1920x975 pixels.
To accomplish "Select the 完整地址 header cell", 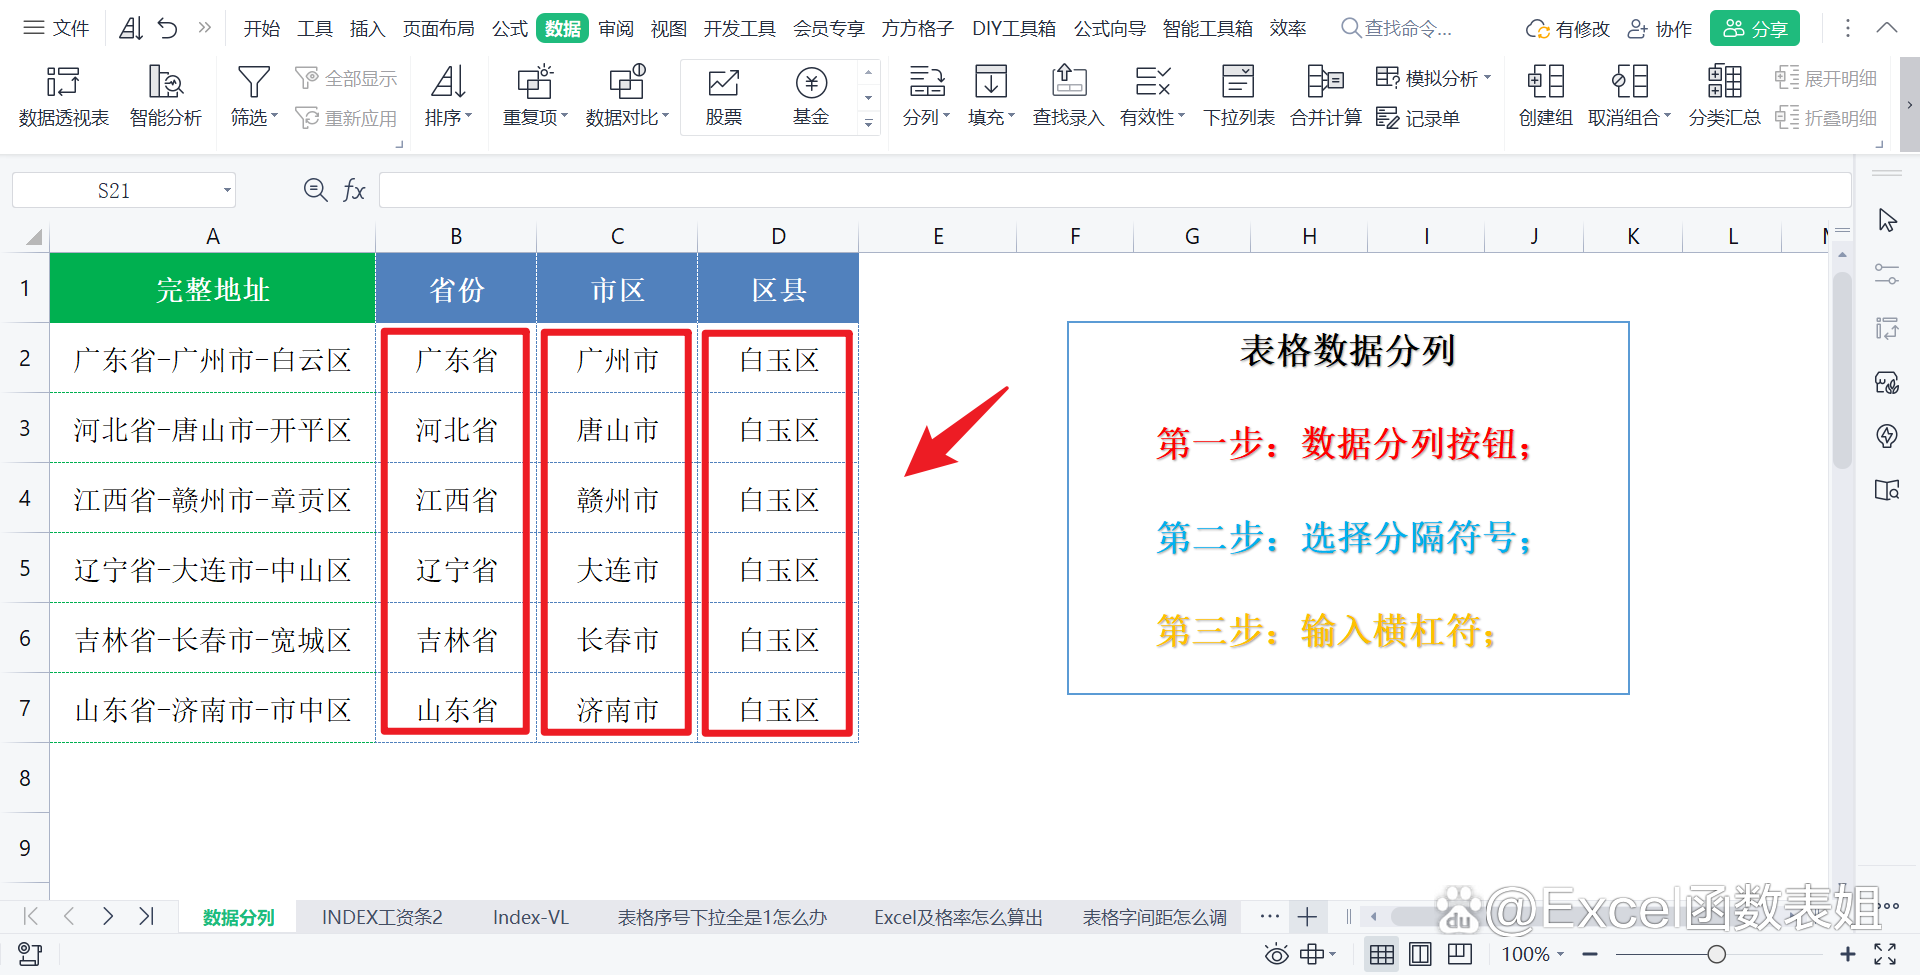I will coord(212,288).
